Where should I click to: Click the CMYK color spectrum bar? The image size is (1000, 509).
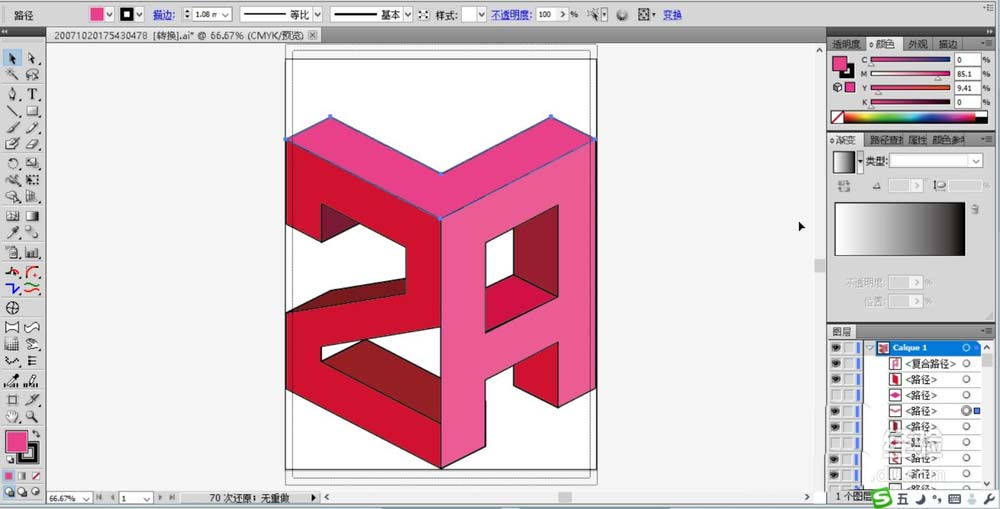coord(910,117)
